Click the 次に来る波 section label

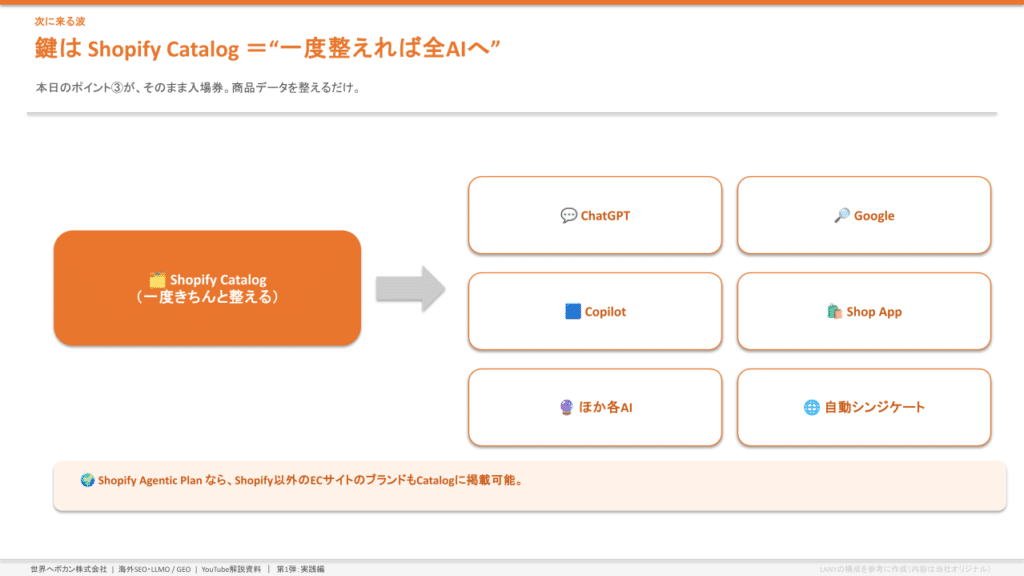(59, 22)
